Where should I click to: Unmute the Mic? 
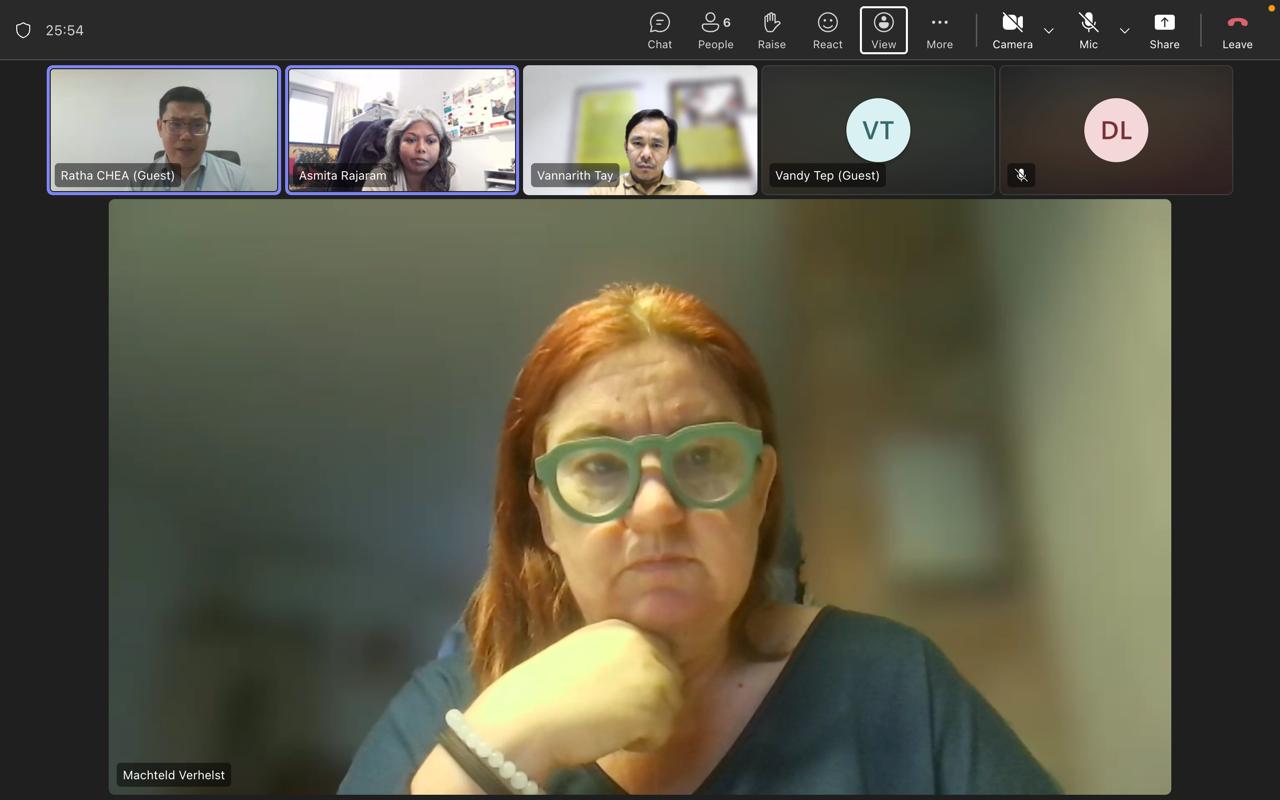[x=1088, y=30]
